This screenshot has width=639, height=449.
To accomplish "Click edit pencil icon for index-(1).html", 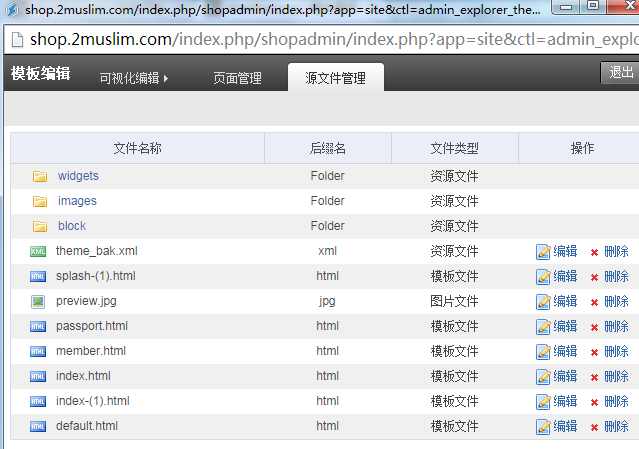I will click(x=543, y=402).
